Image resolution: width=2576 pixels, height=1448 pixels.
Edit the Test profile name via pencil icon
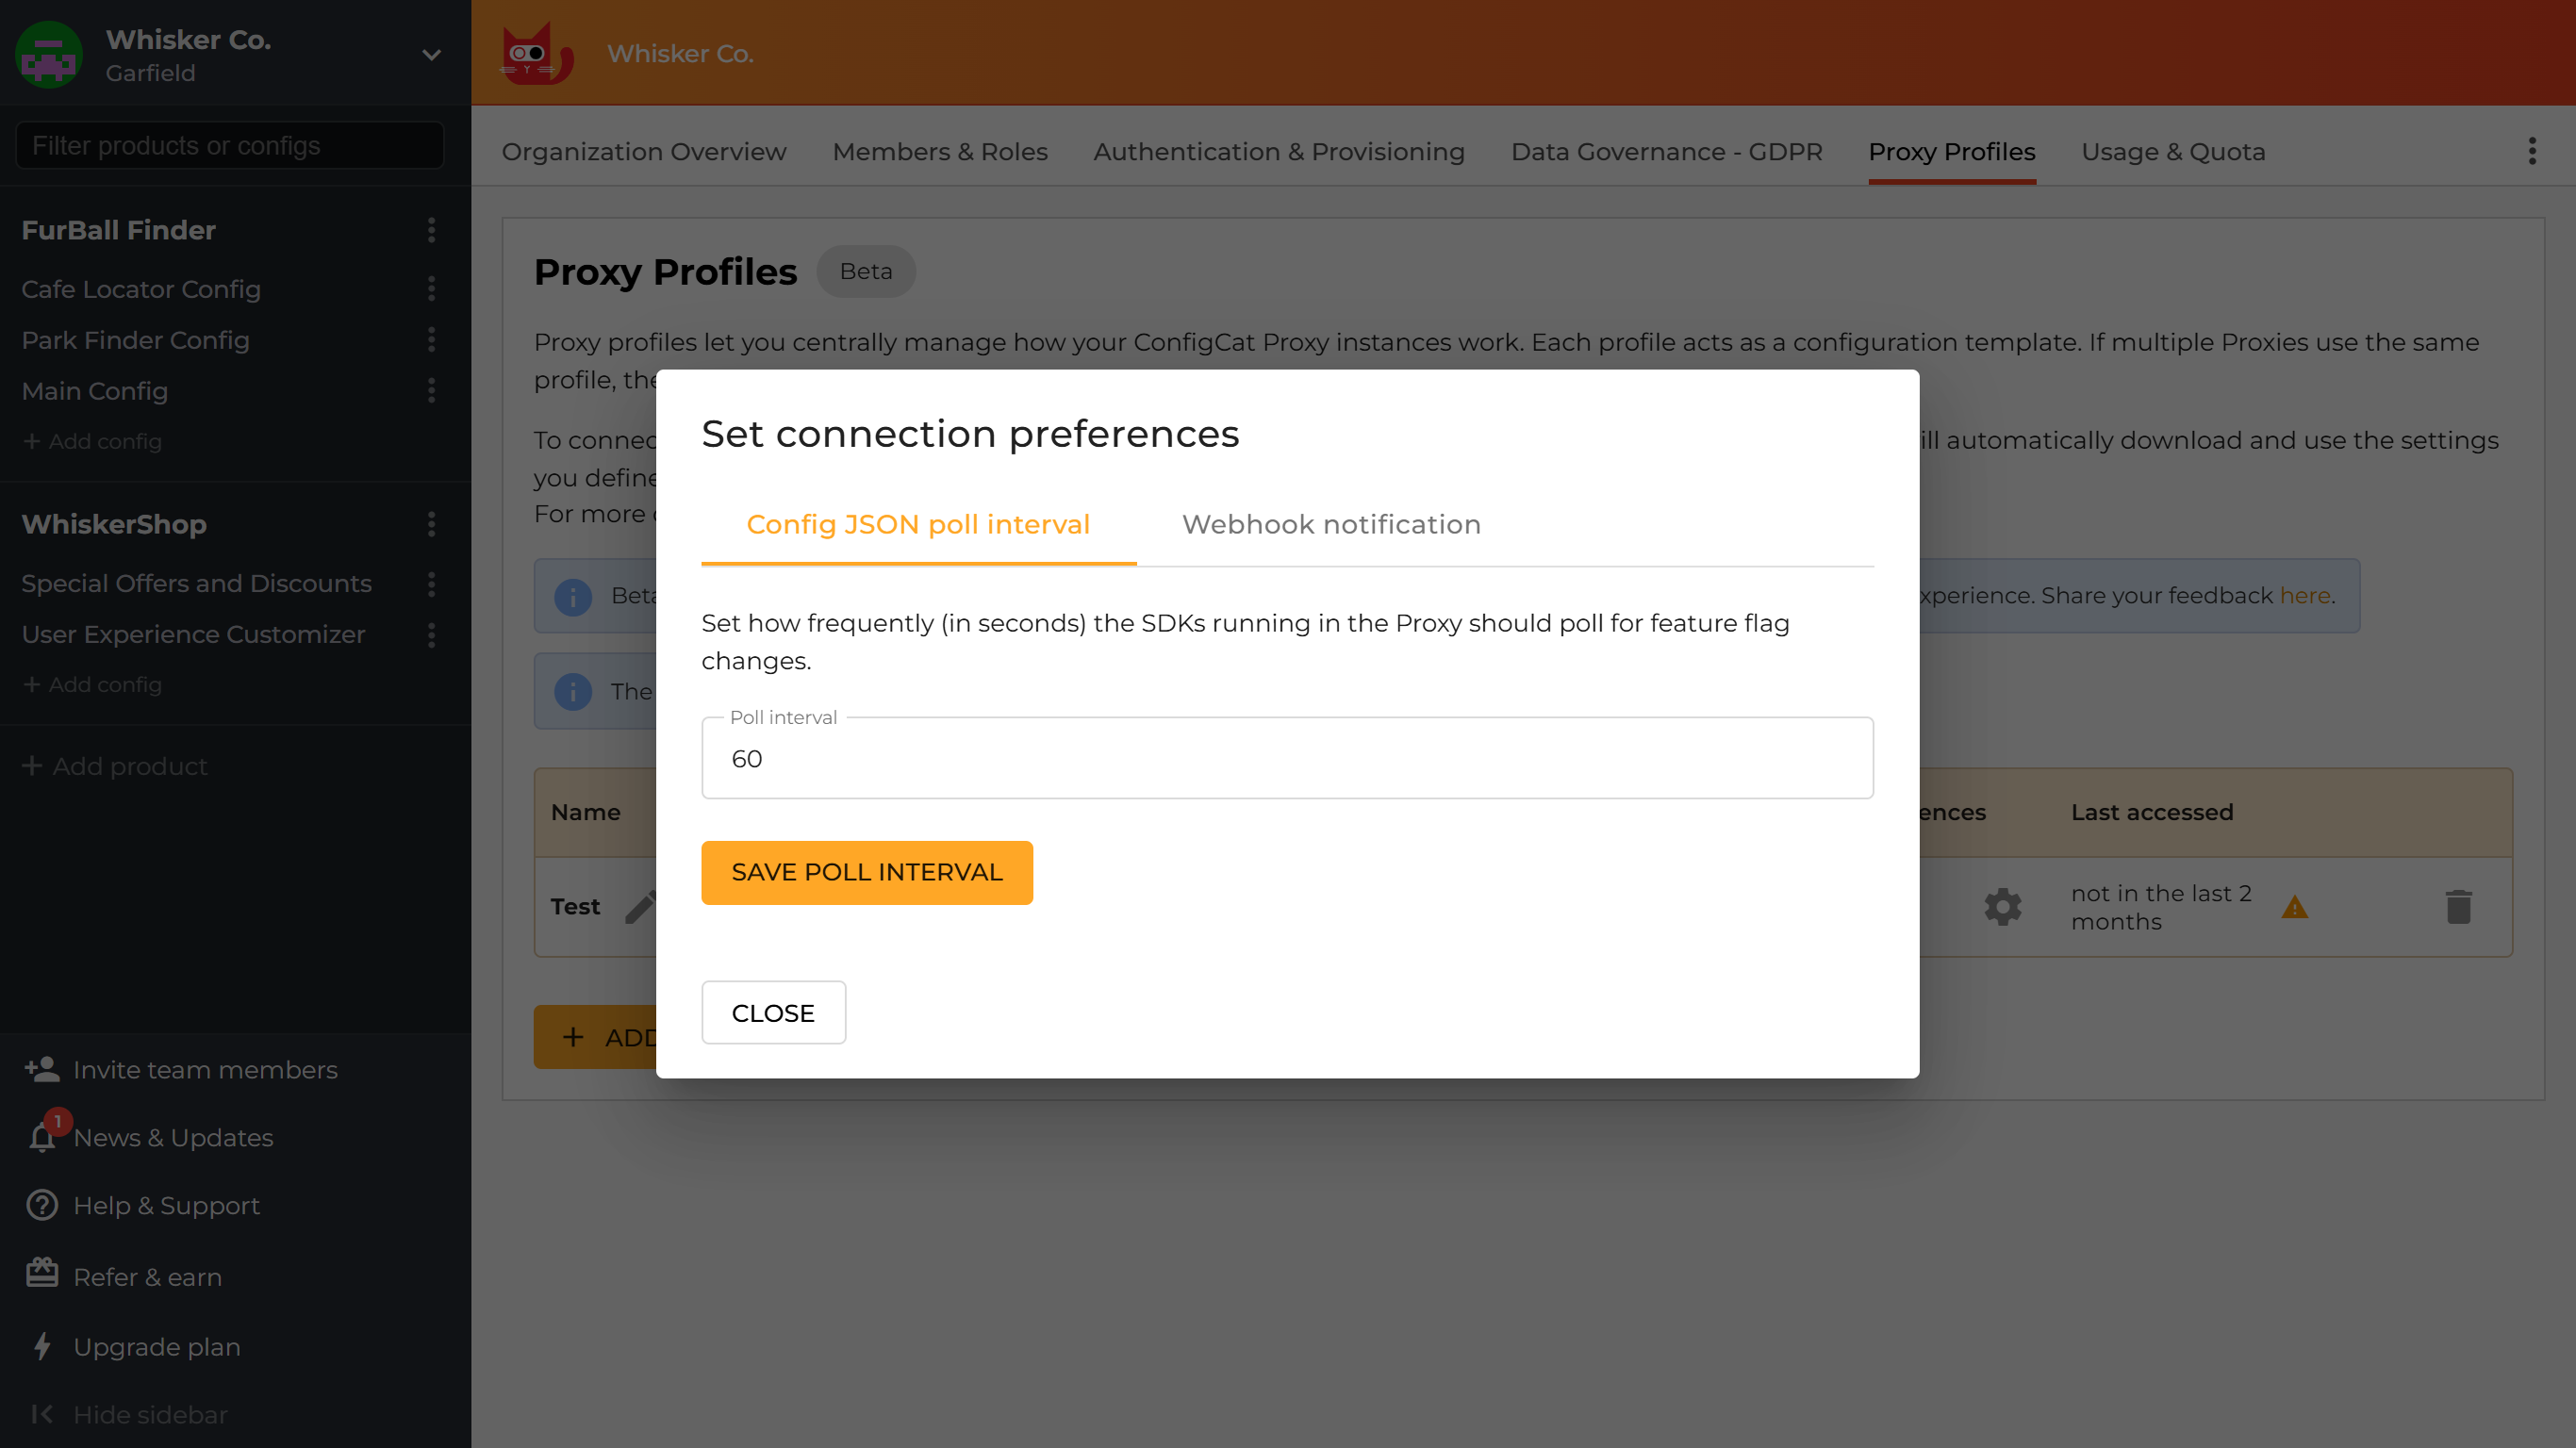pyautogui.click(x=640, y=906)
